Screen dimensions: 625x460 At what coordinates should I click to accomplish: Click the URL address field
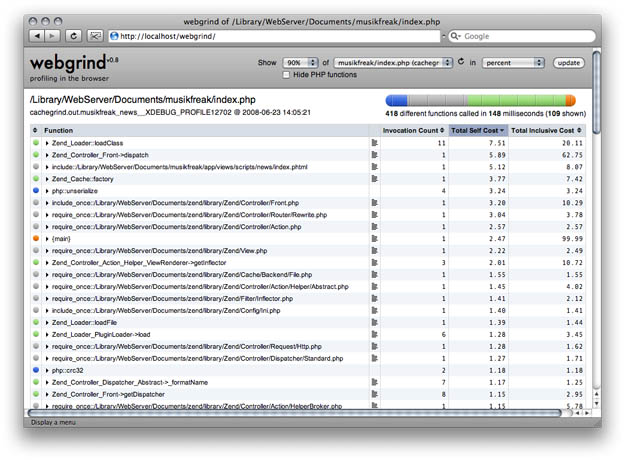tap(275, 36)
